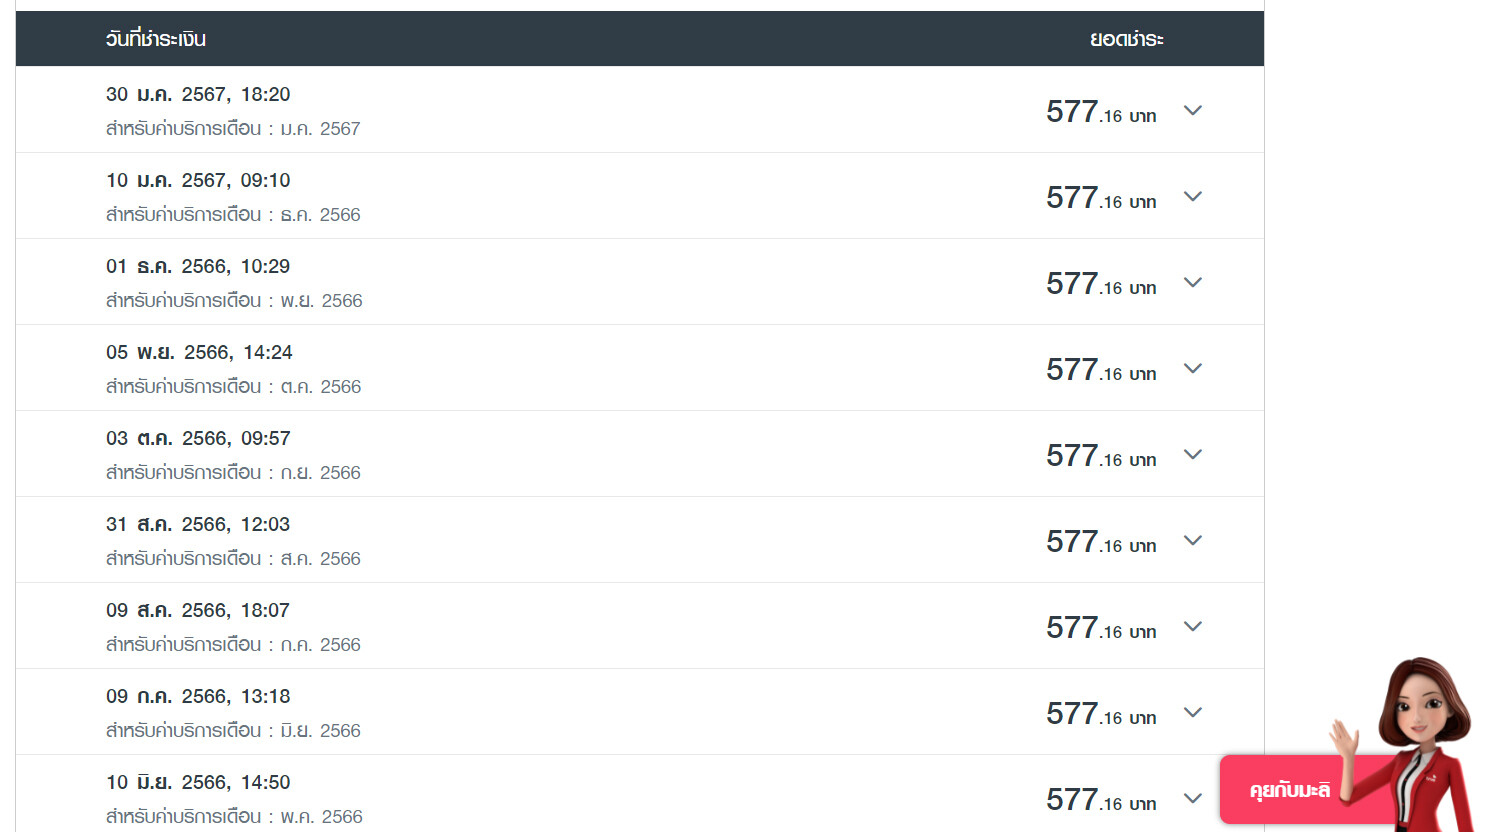Expand the 01 ธ.ค. 2566 payment chevron
Image resolution: width=1496 pixels, height=832 pixels.
click(x=1192, y=282)
